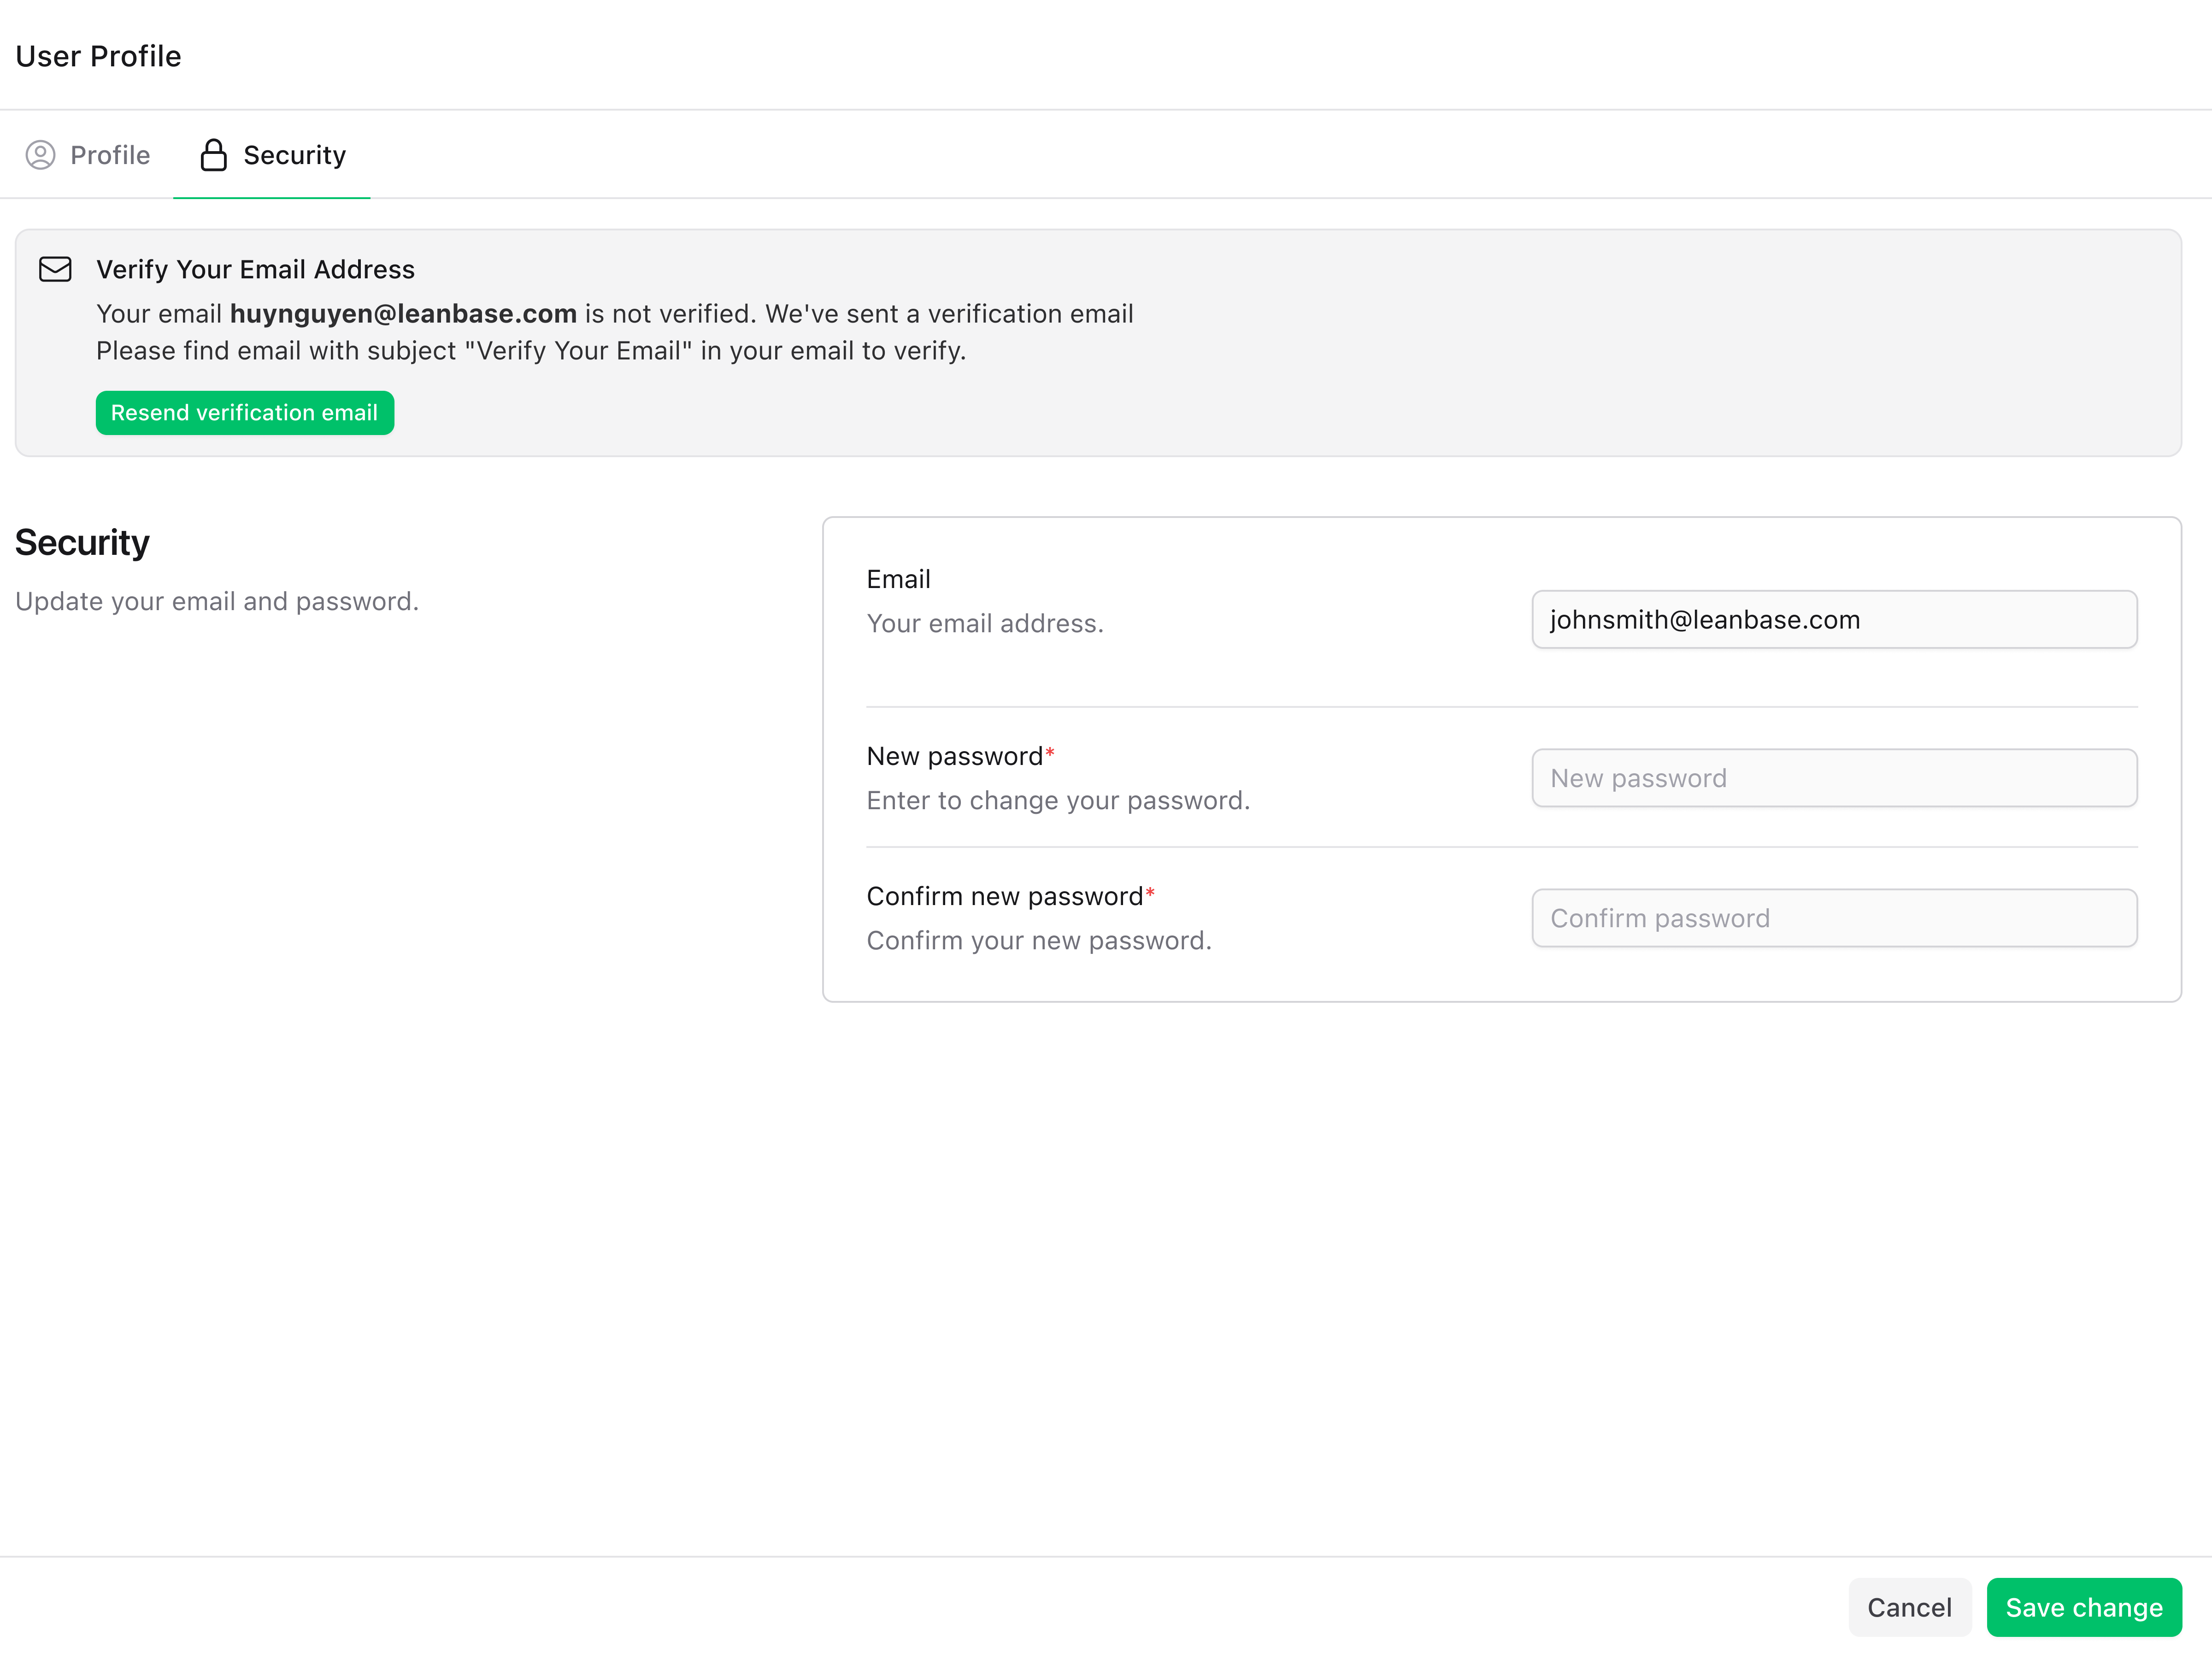Click the User Profile page title
This screenshot has width=2212, height=1659.
point(98,56)
